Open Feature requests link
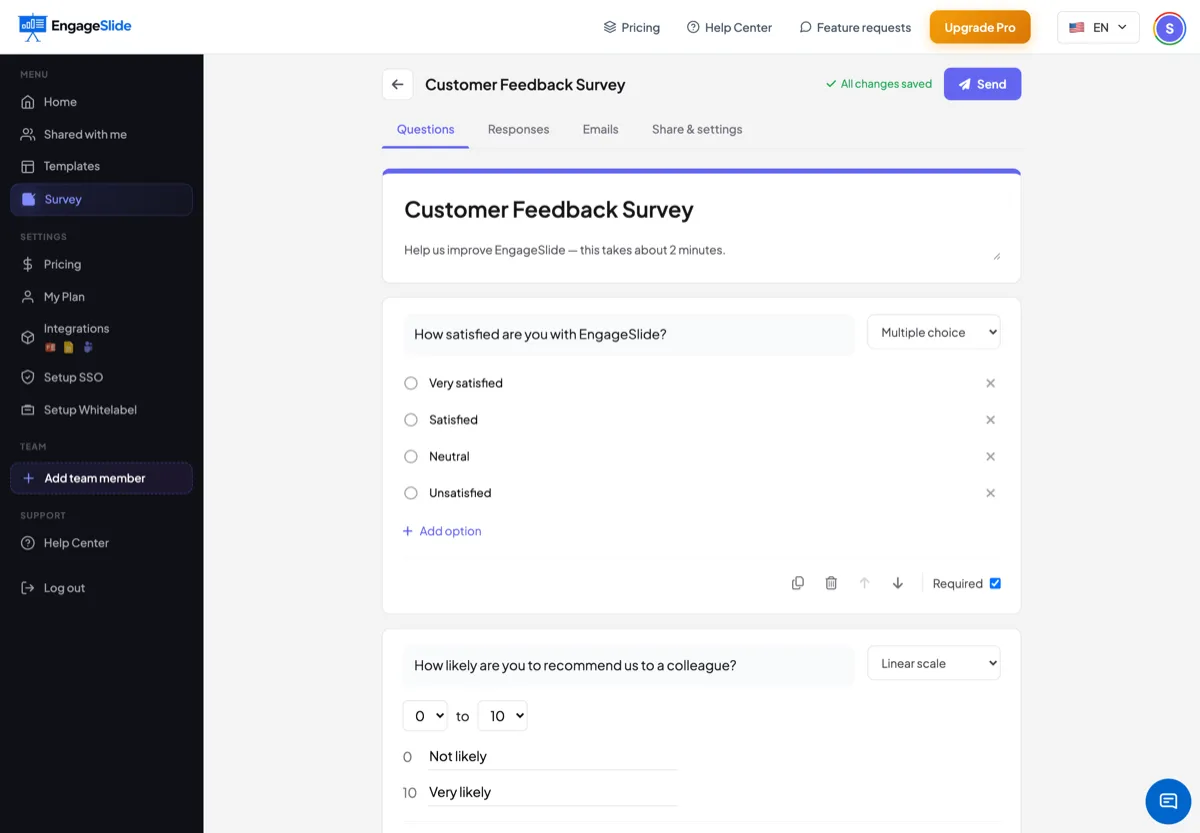This screenshot has height=833, width=1200. coord(855,27)
